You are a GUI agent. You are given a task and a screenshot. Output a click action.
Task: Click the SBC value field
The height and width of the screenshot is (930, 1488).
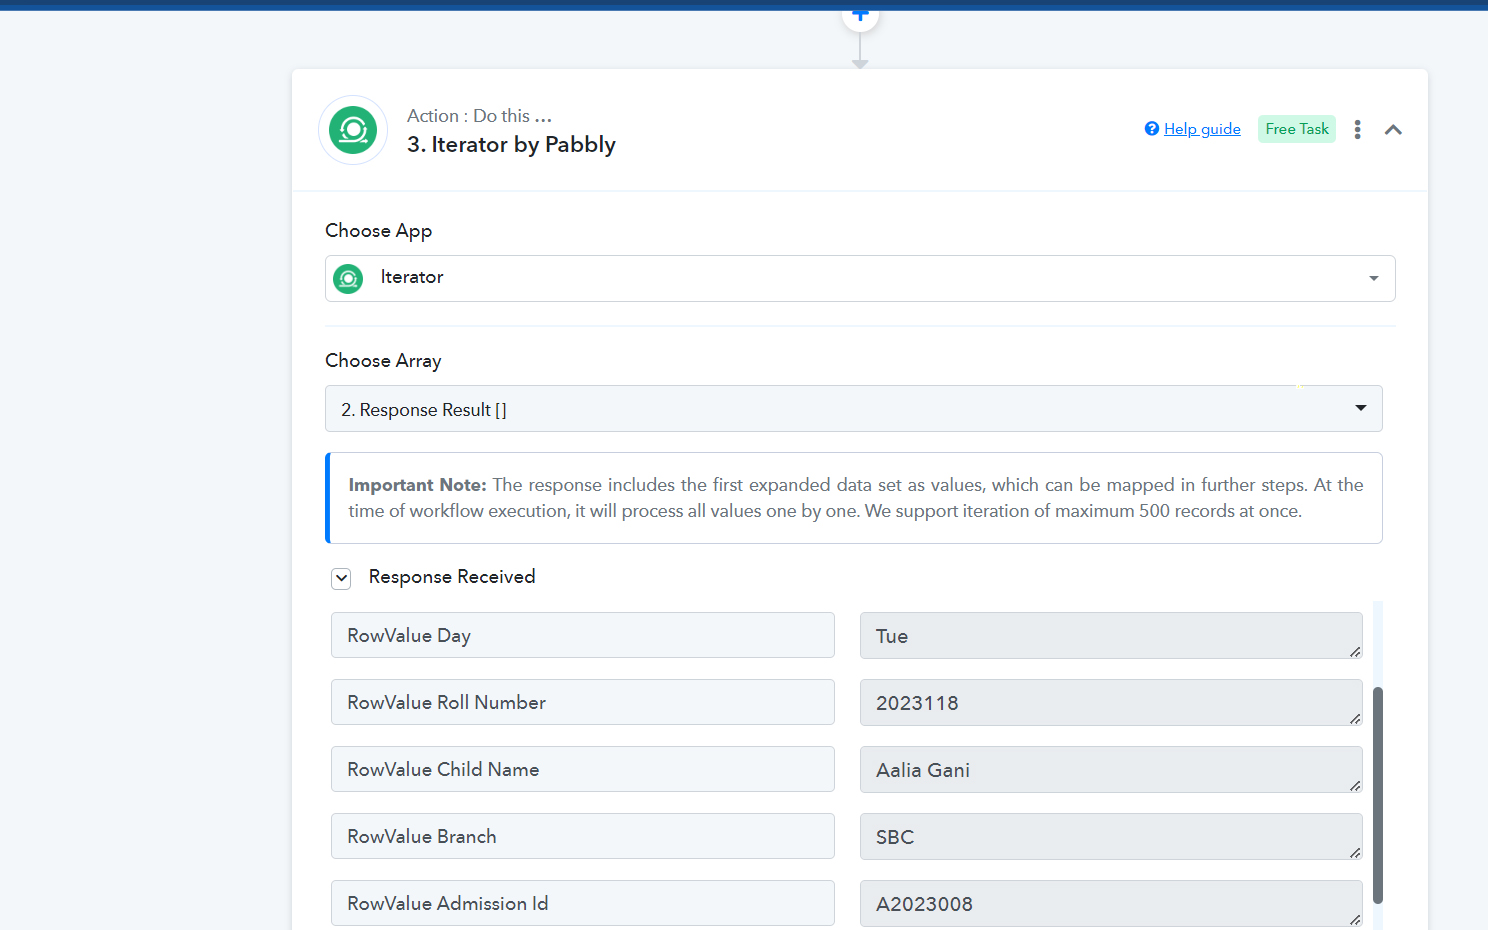tap(1111, 837)
